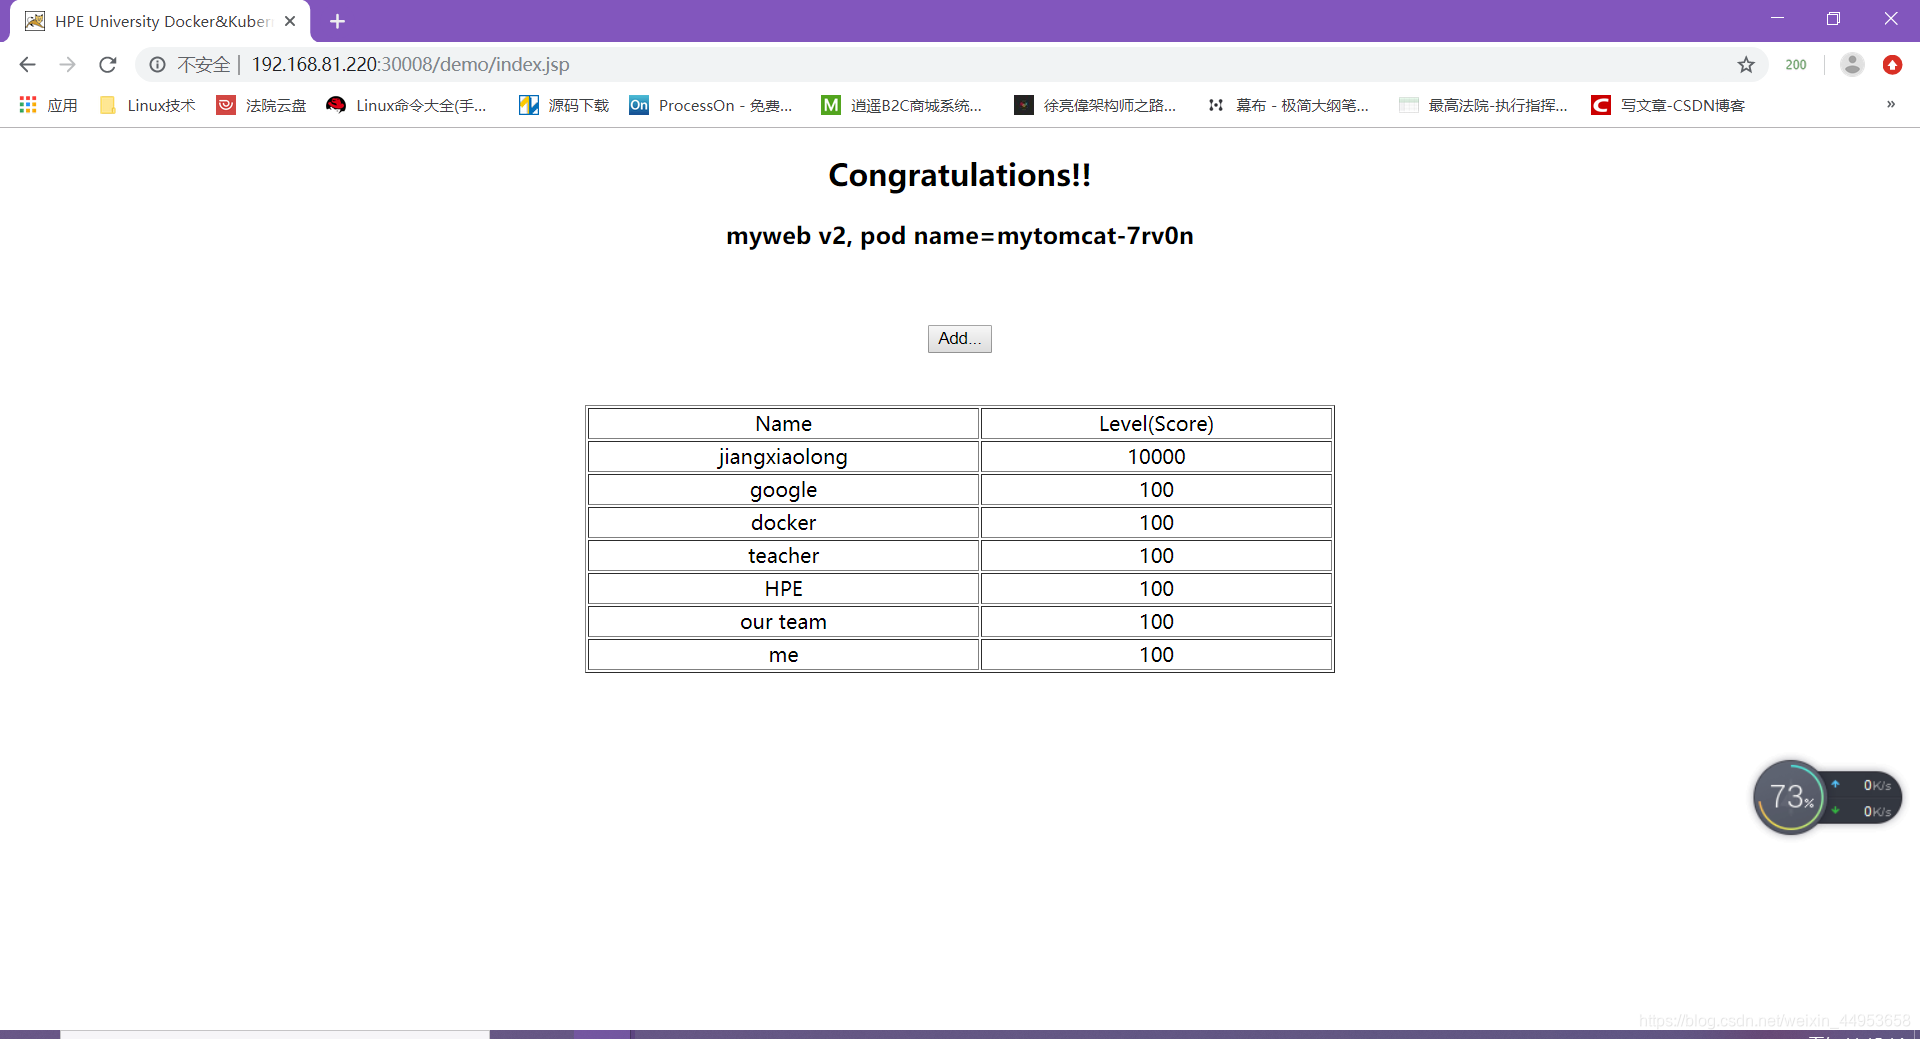This screenshot has height=1039, width=1920.
Task: Go forward with the arrow button
Action: point(67,65)
